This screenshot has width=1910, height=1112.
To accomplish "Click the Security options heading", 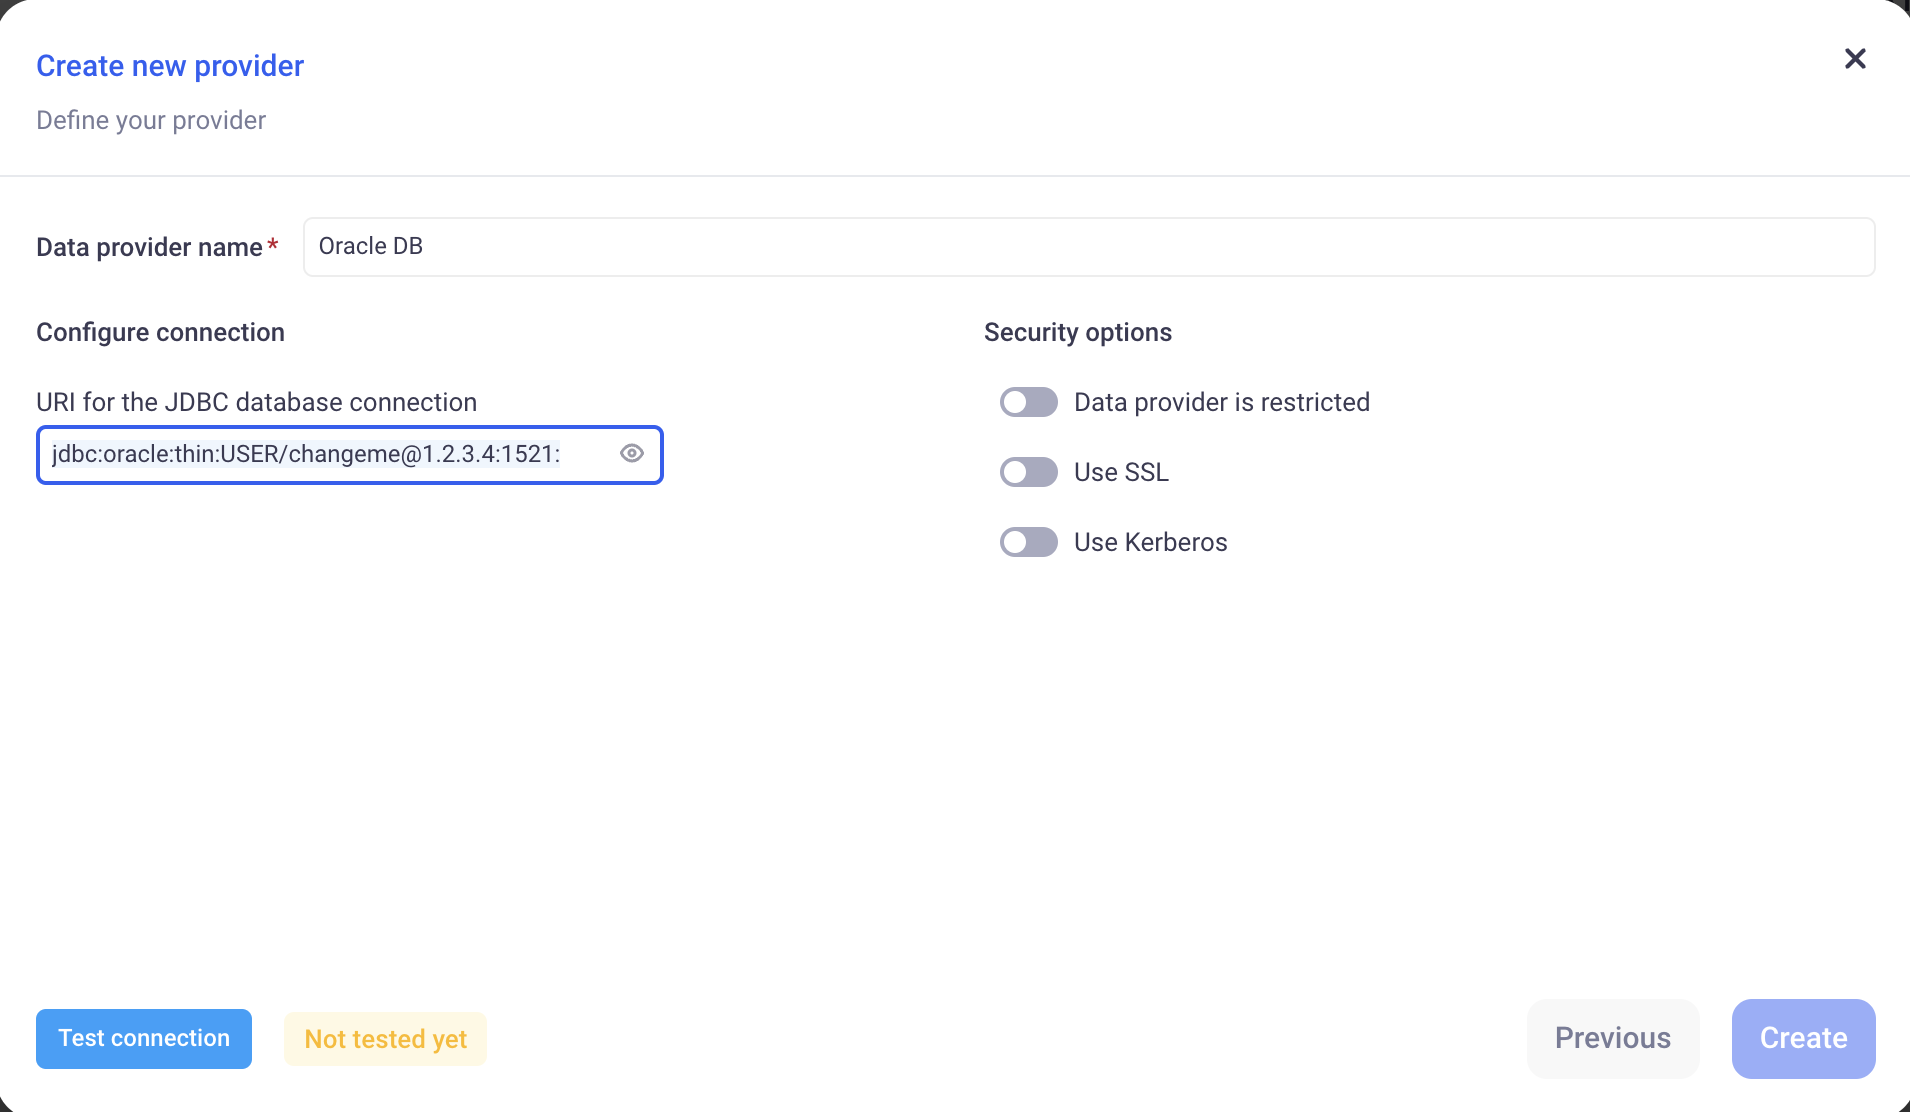I will (x=1077, y=332).
